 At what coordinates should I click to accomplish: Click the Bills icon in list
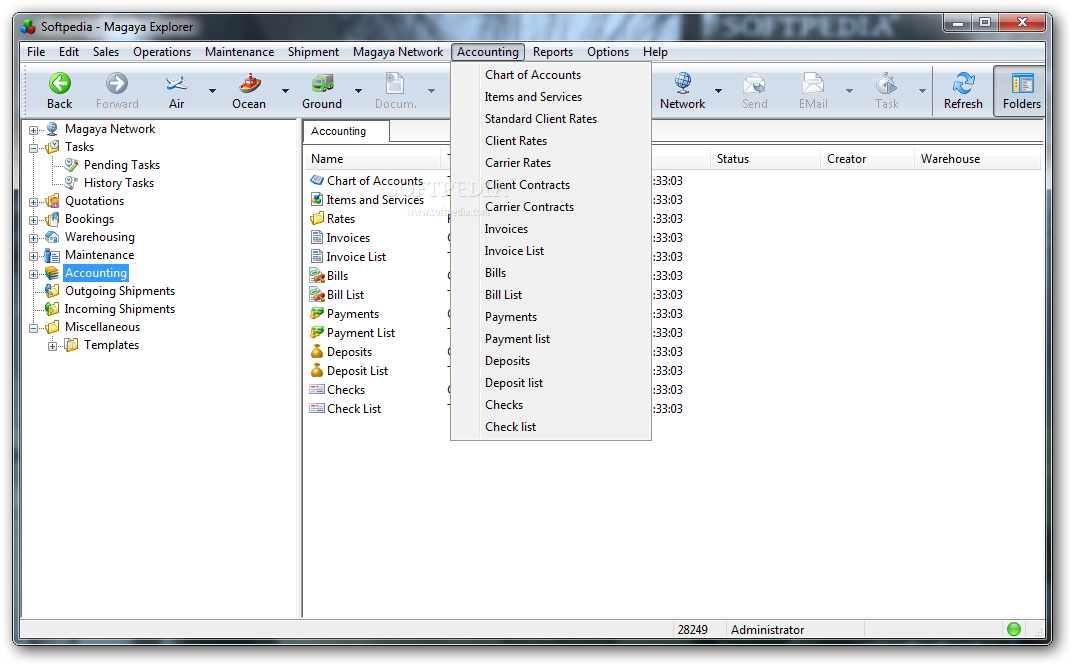tap(317, 275)
